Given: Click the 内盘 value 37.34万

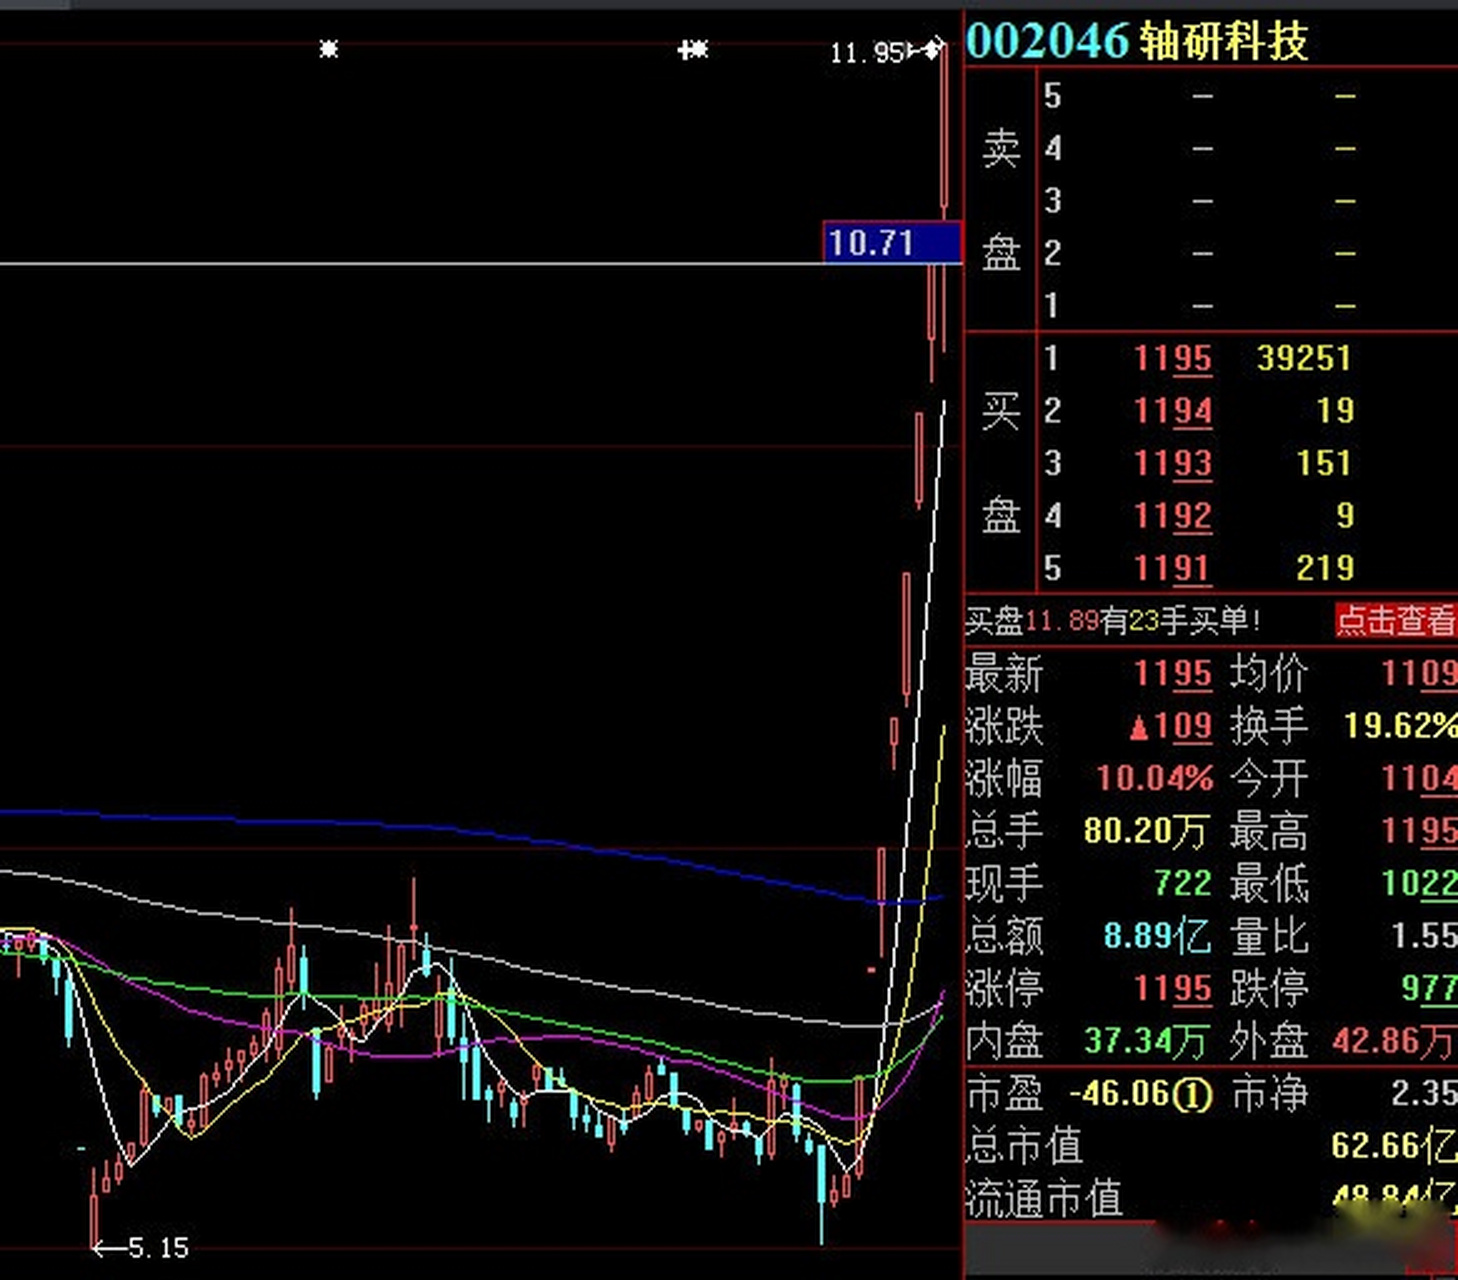Looking at the screenshot, I should click(1146, 1041).
